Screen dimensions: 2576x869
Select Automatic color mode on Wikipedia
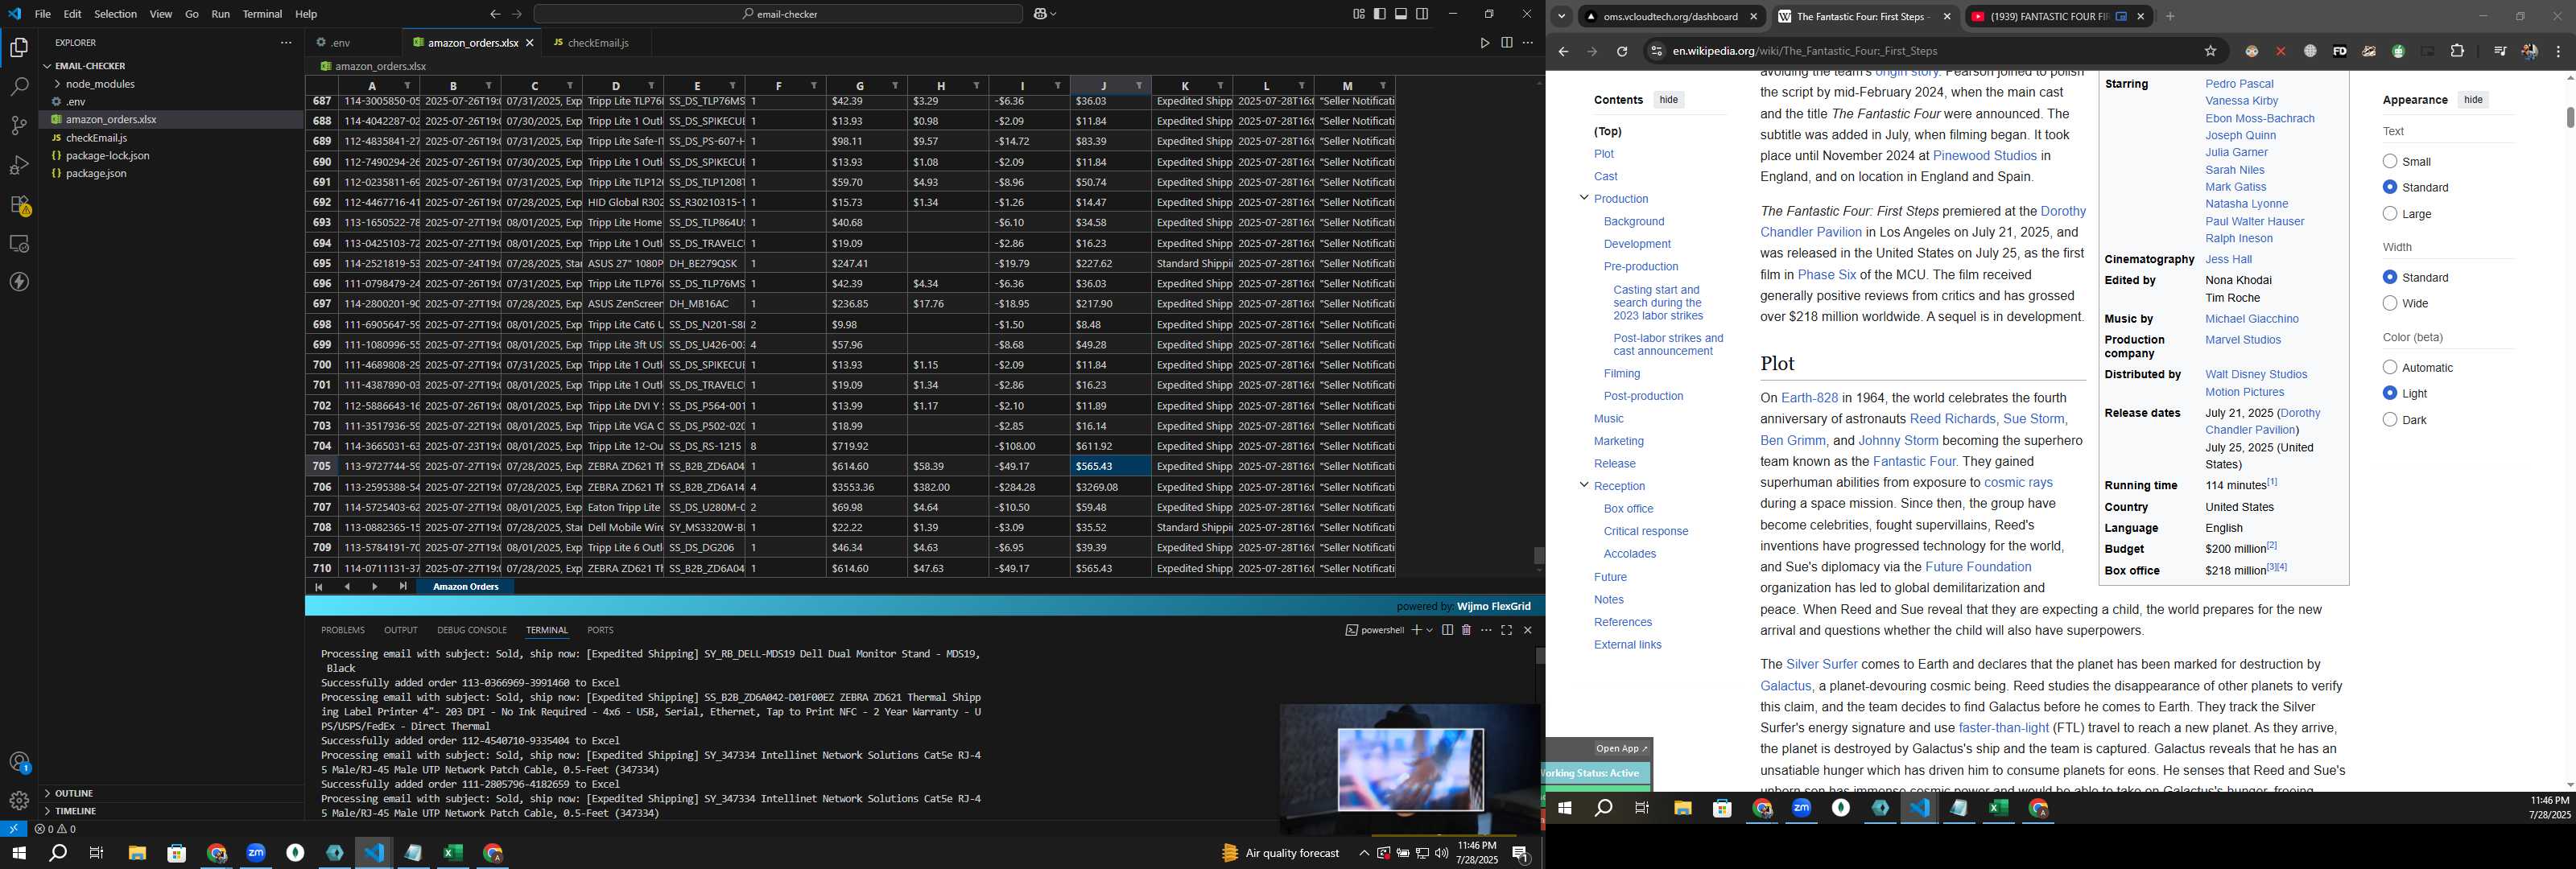2390,367
